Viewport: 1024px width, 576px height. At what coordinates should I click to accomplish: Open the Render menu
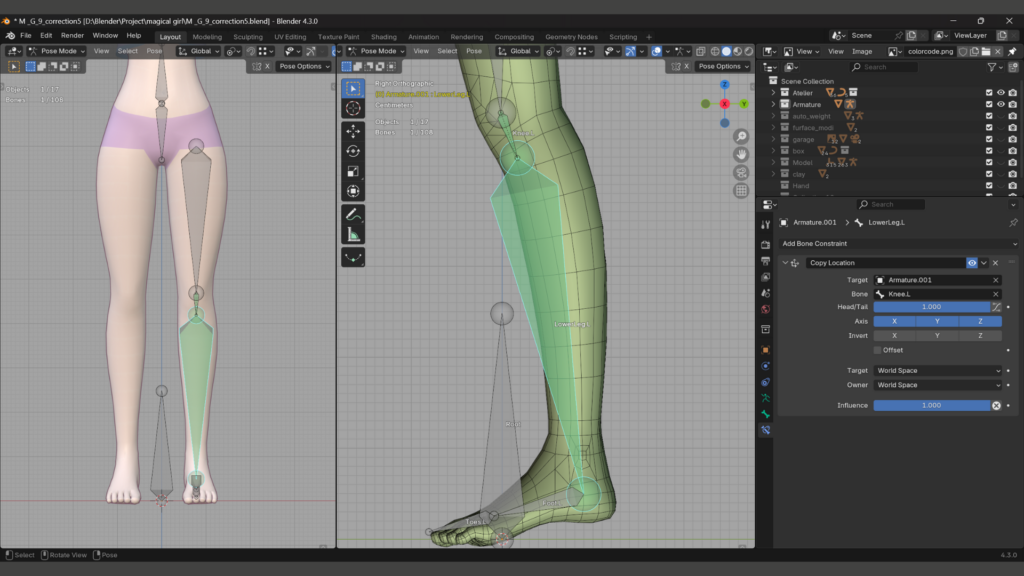pos(72,35)
